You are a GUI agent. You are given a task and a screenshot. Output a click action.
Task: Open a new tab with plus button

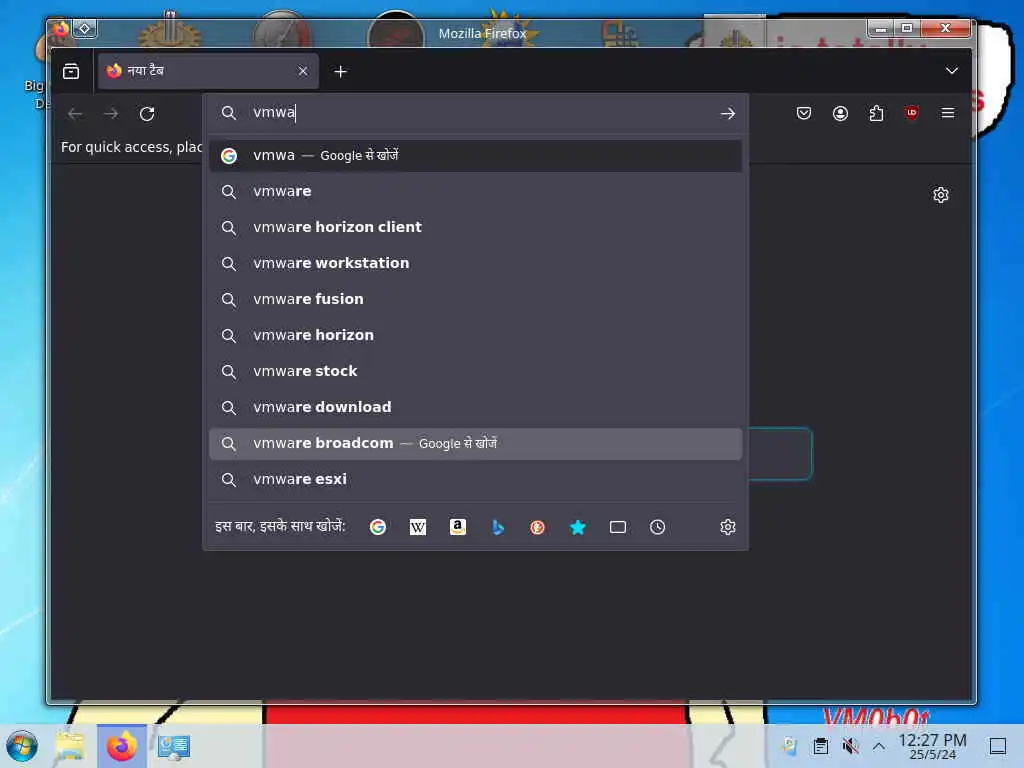point(340,72)
